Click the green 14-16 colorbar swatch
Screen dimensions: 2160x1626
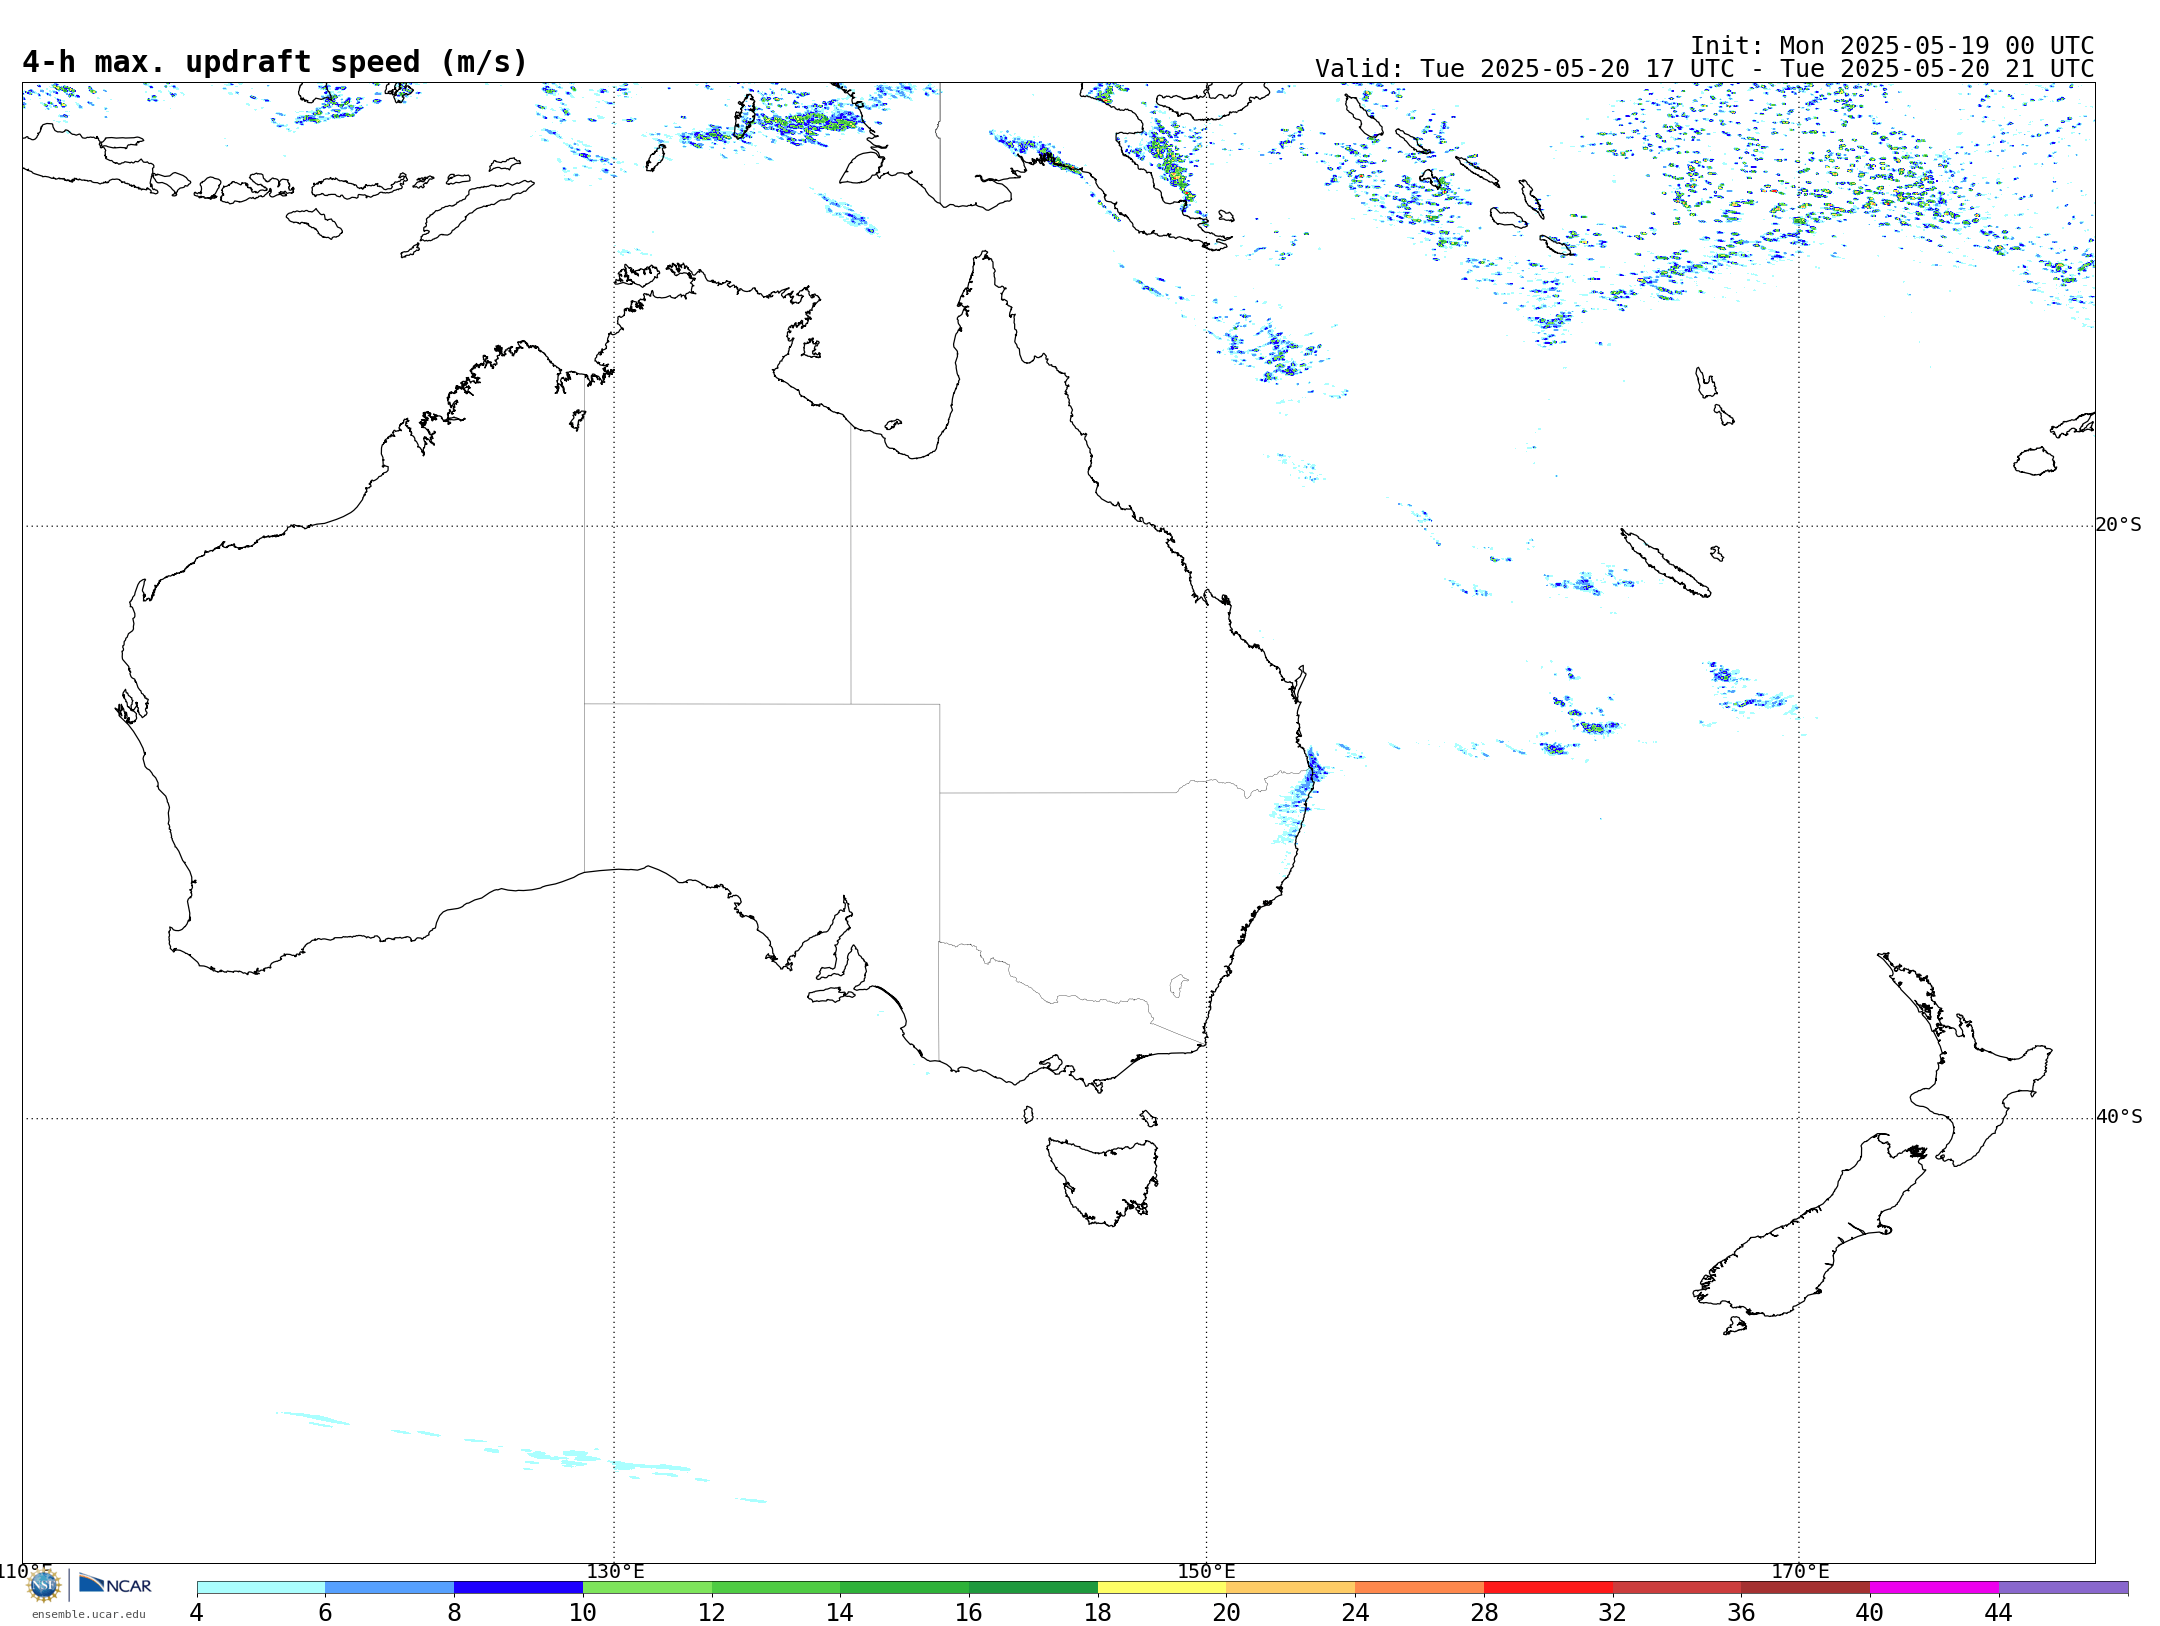905,1588
